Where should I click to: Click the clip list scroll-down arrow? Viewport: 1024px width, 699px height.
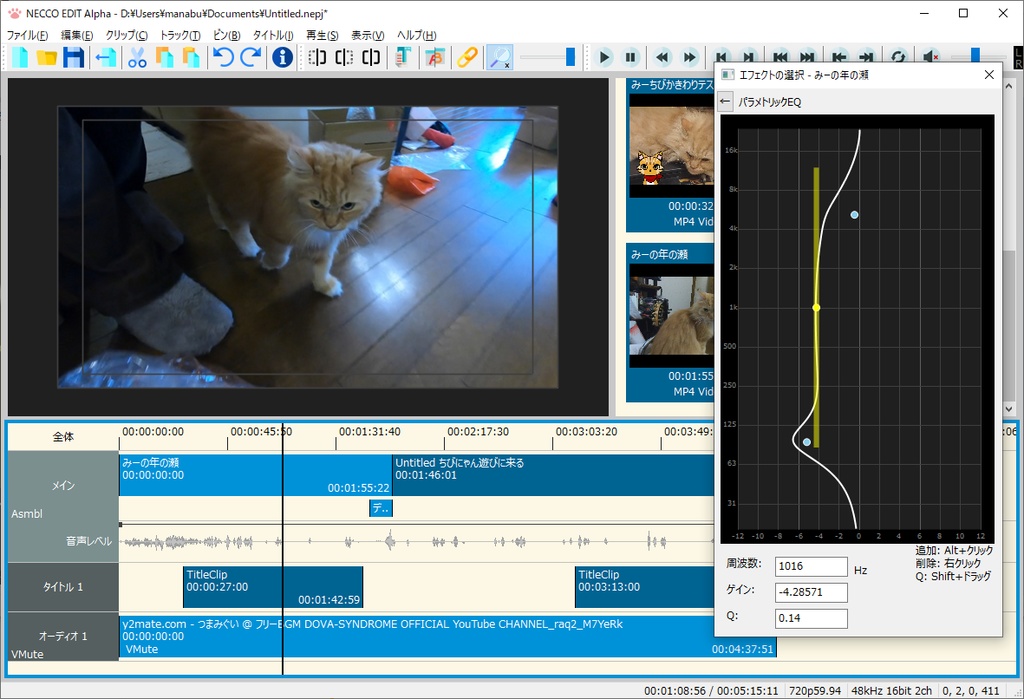tap(1009, 408)
